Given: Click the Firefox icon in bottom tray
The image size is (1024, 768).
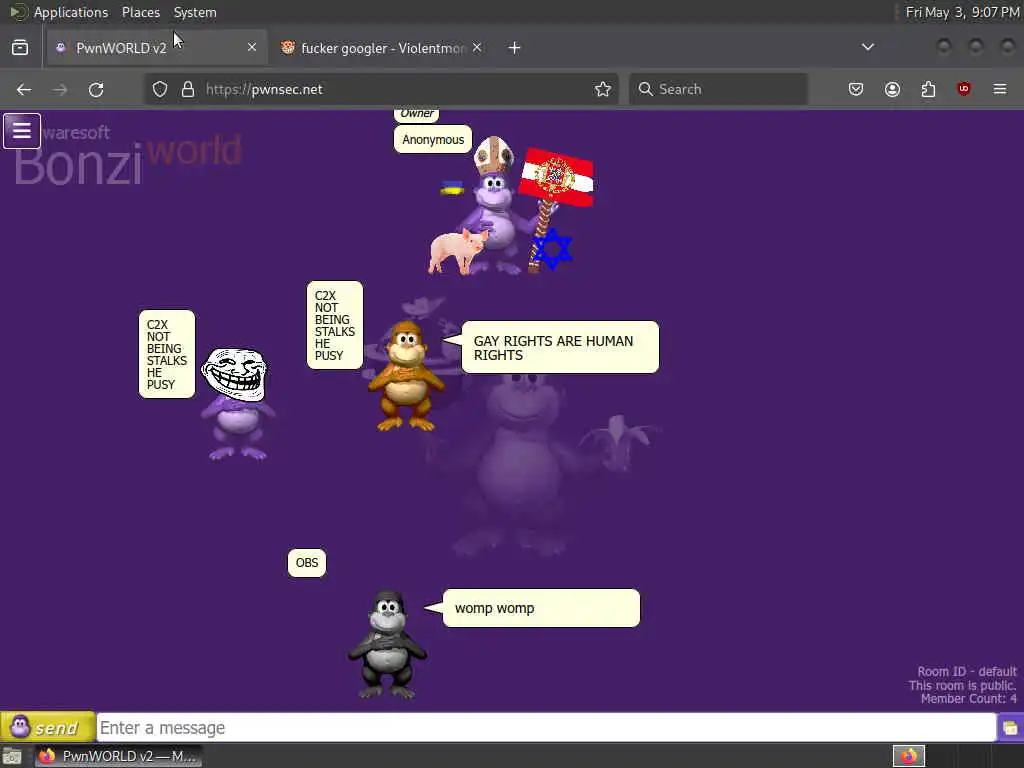Looking at the screenshot, I should tap(908, 756).
